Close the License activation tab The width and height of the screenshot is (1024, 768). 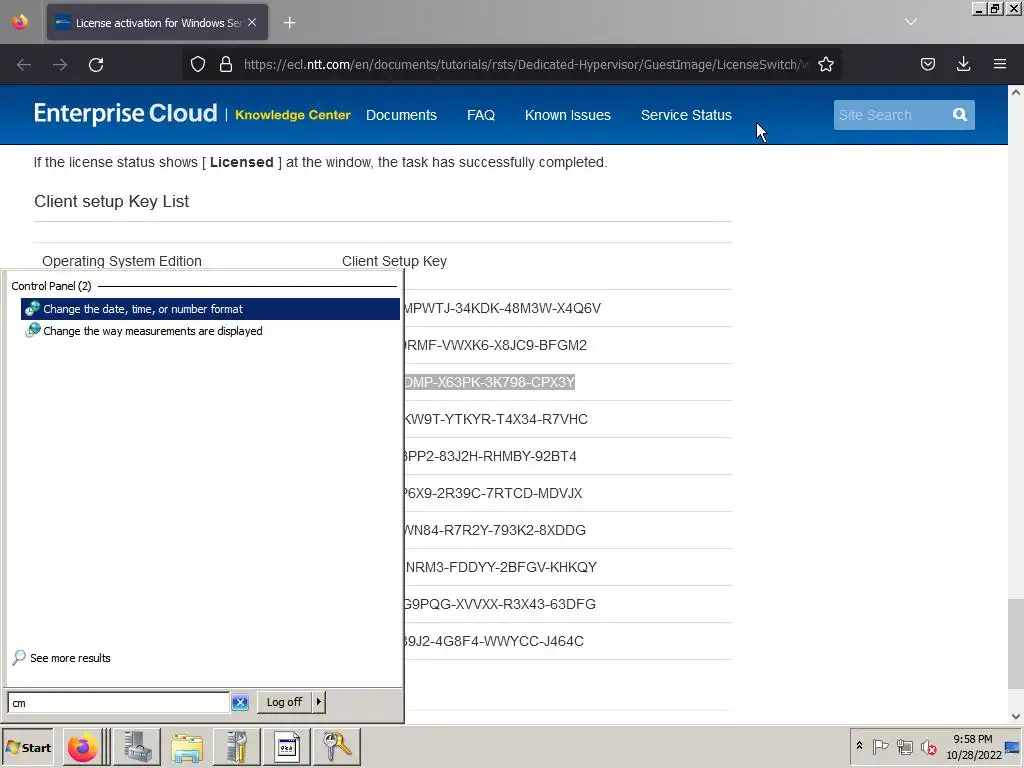pos(252,22)
